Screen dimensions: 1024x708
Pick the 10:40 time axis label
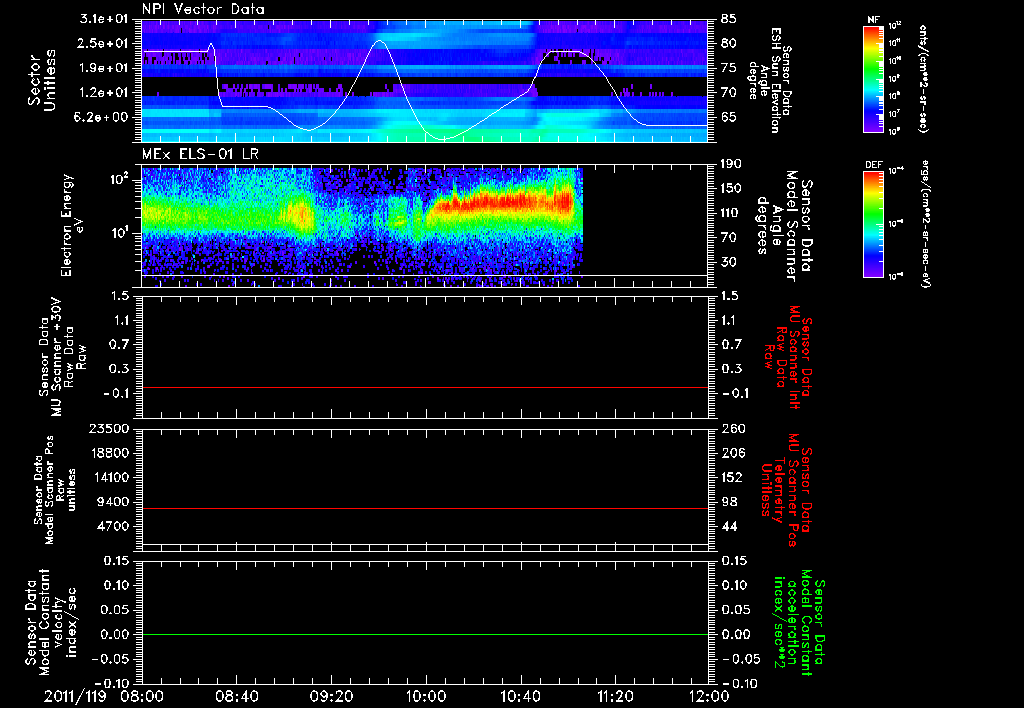click(x=520, y=697)
